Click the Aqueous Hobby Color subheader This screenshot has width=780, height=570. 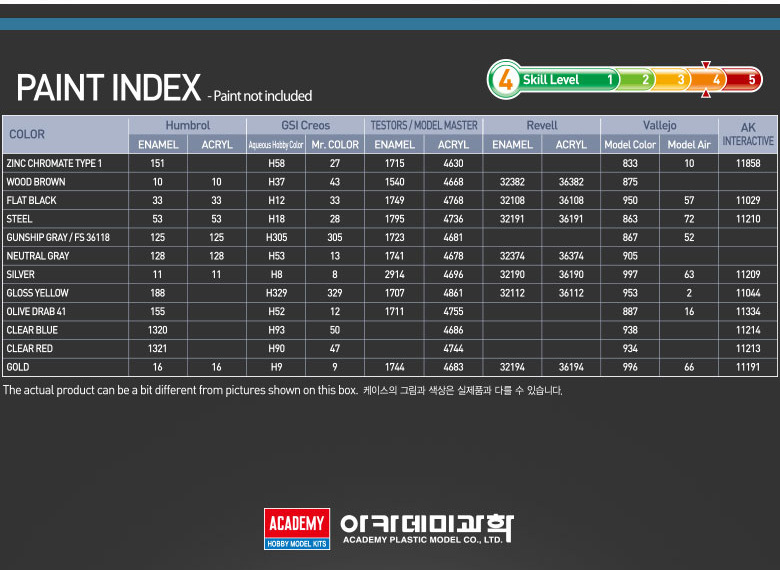click(276, 145)
